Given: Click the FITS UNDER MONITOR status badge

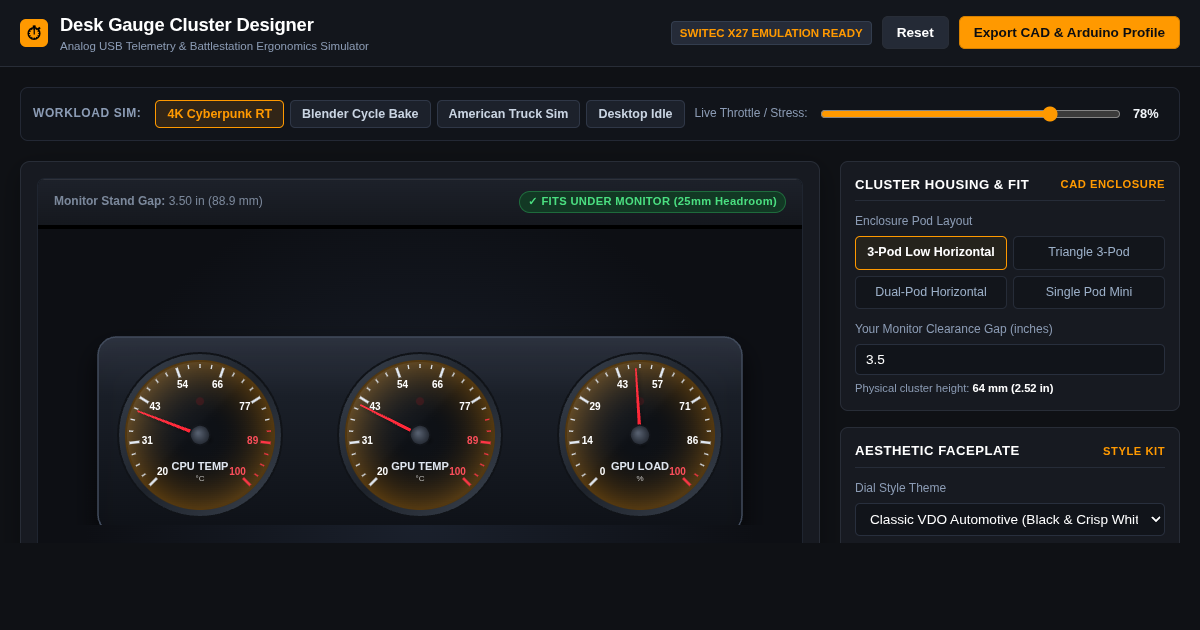Looking at the screenshot, I should coord(652,202).
